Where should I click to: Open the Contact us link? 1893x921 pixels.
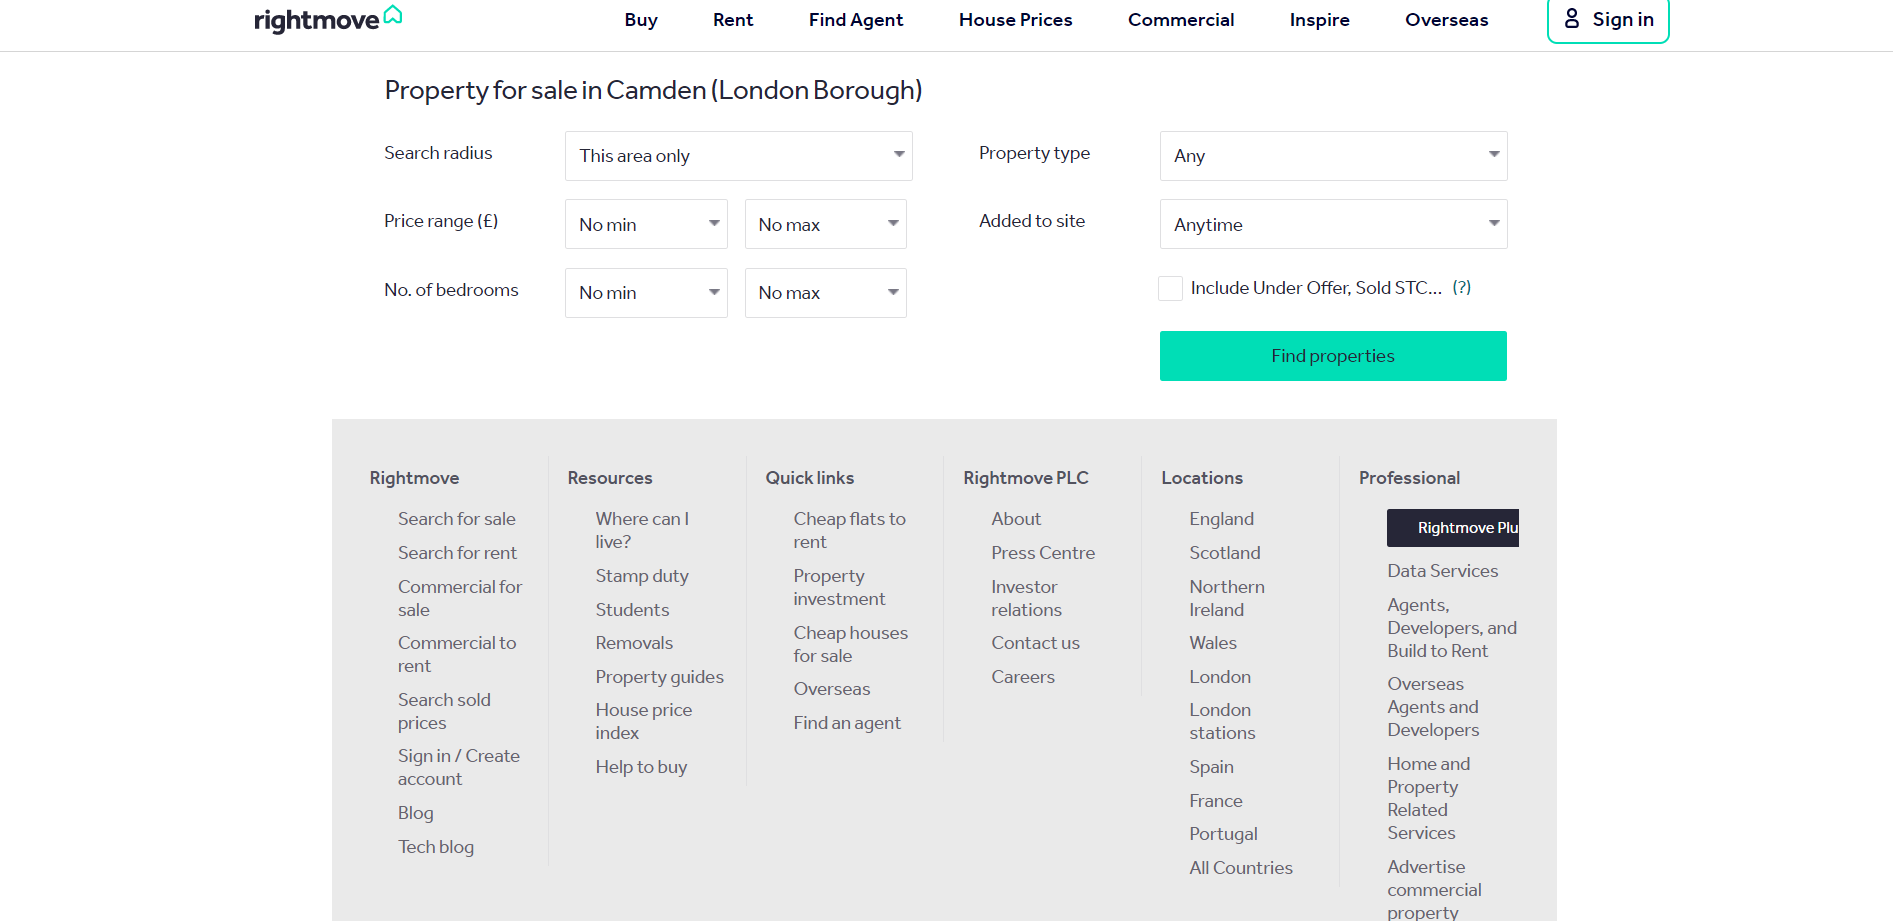point(1035,643)
